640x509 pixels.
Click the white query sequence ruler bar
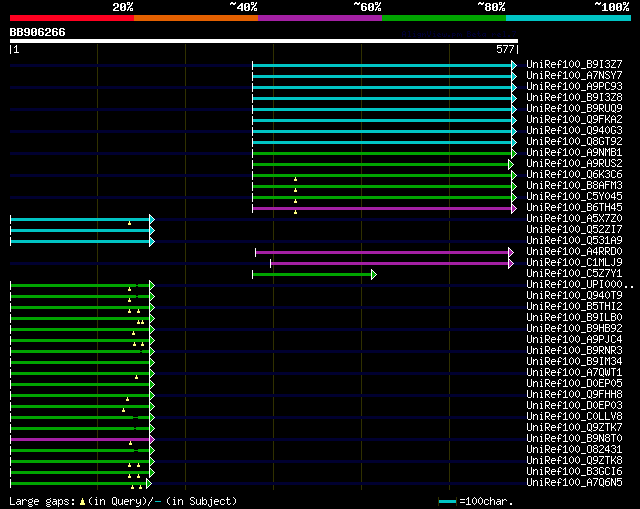[x=263, y=42]
